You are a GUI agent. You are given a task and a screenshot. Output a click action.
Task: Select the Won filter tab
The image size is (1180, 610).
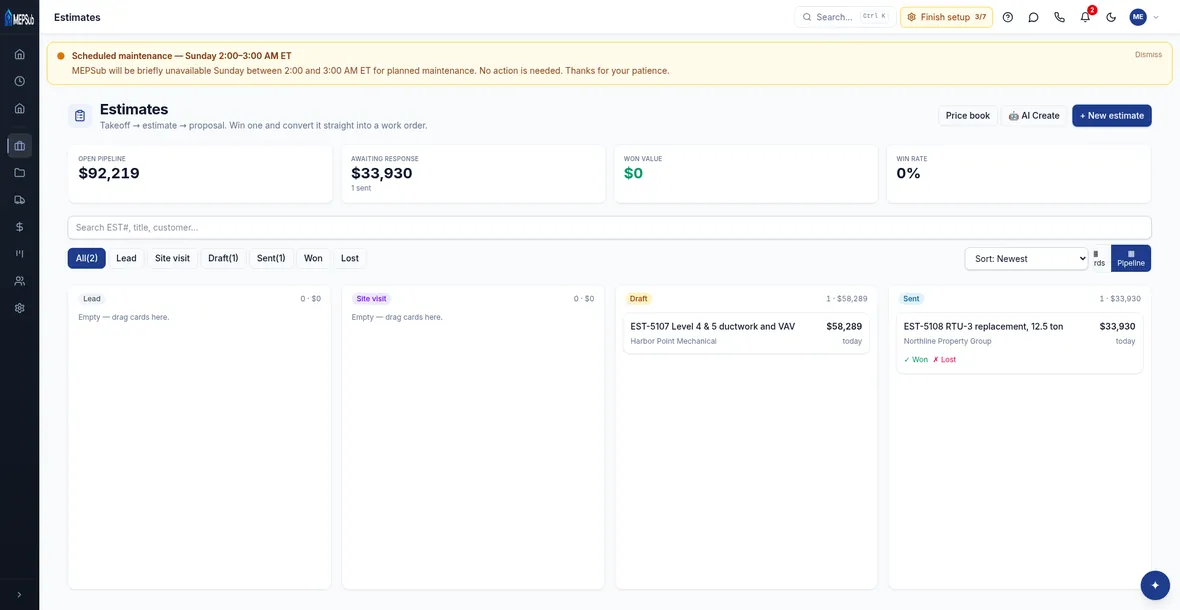pos(313,258)
